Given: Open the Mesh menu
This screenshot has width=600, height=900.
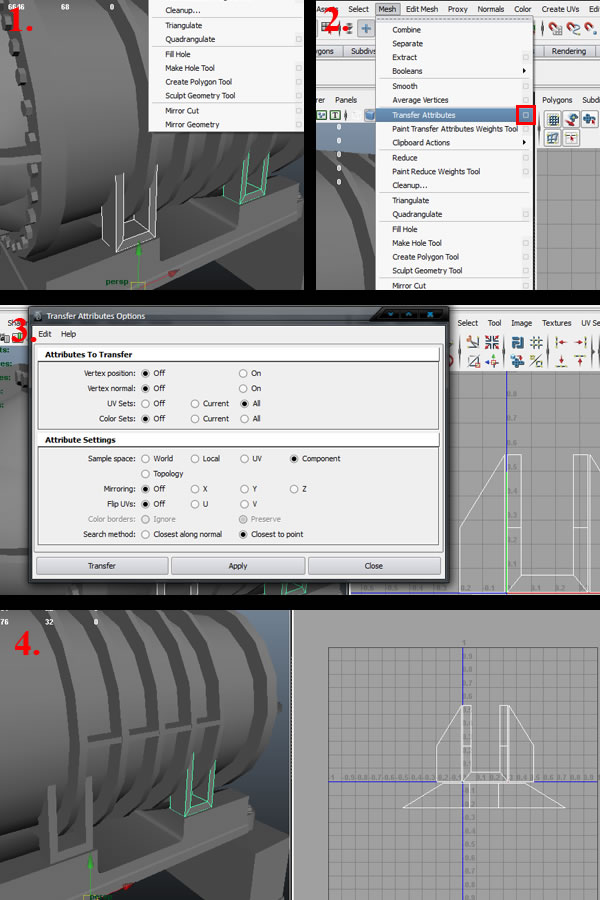Looking at the screenshot, I should (x=387, y=9).
